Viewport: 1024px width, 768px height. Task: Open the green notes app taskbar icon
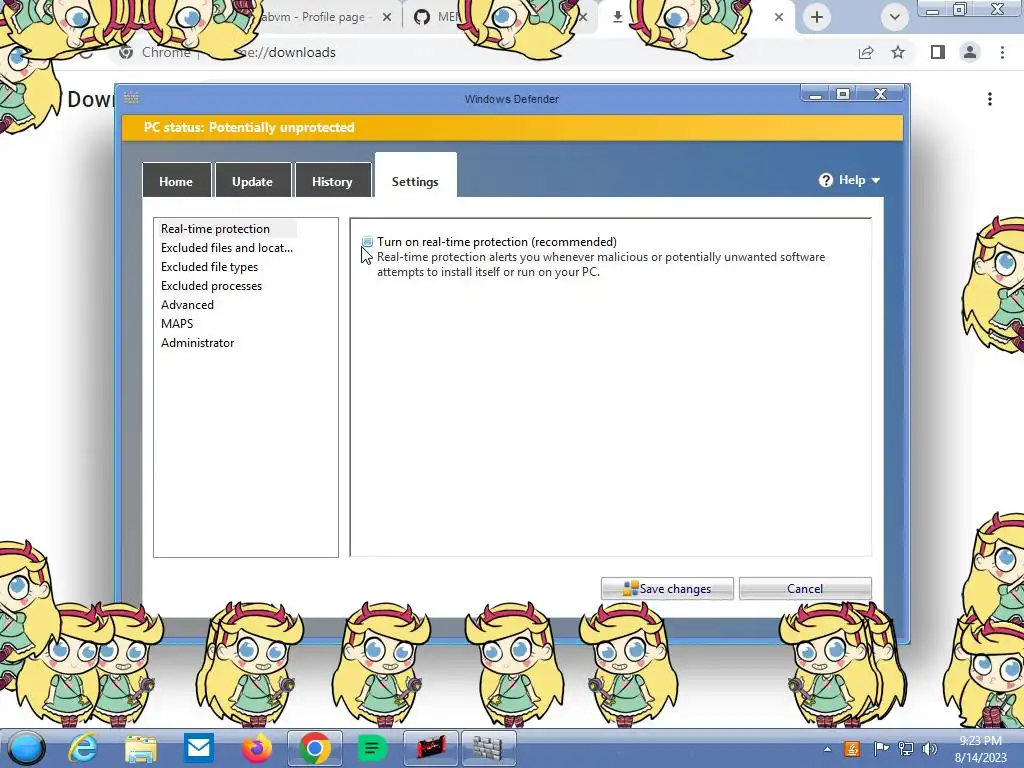tap(372, 748)
